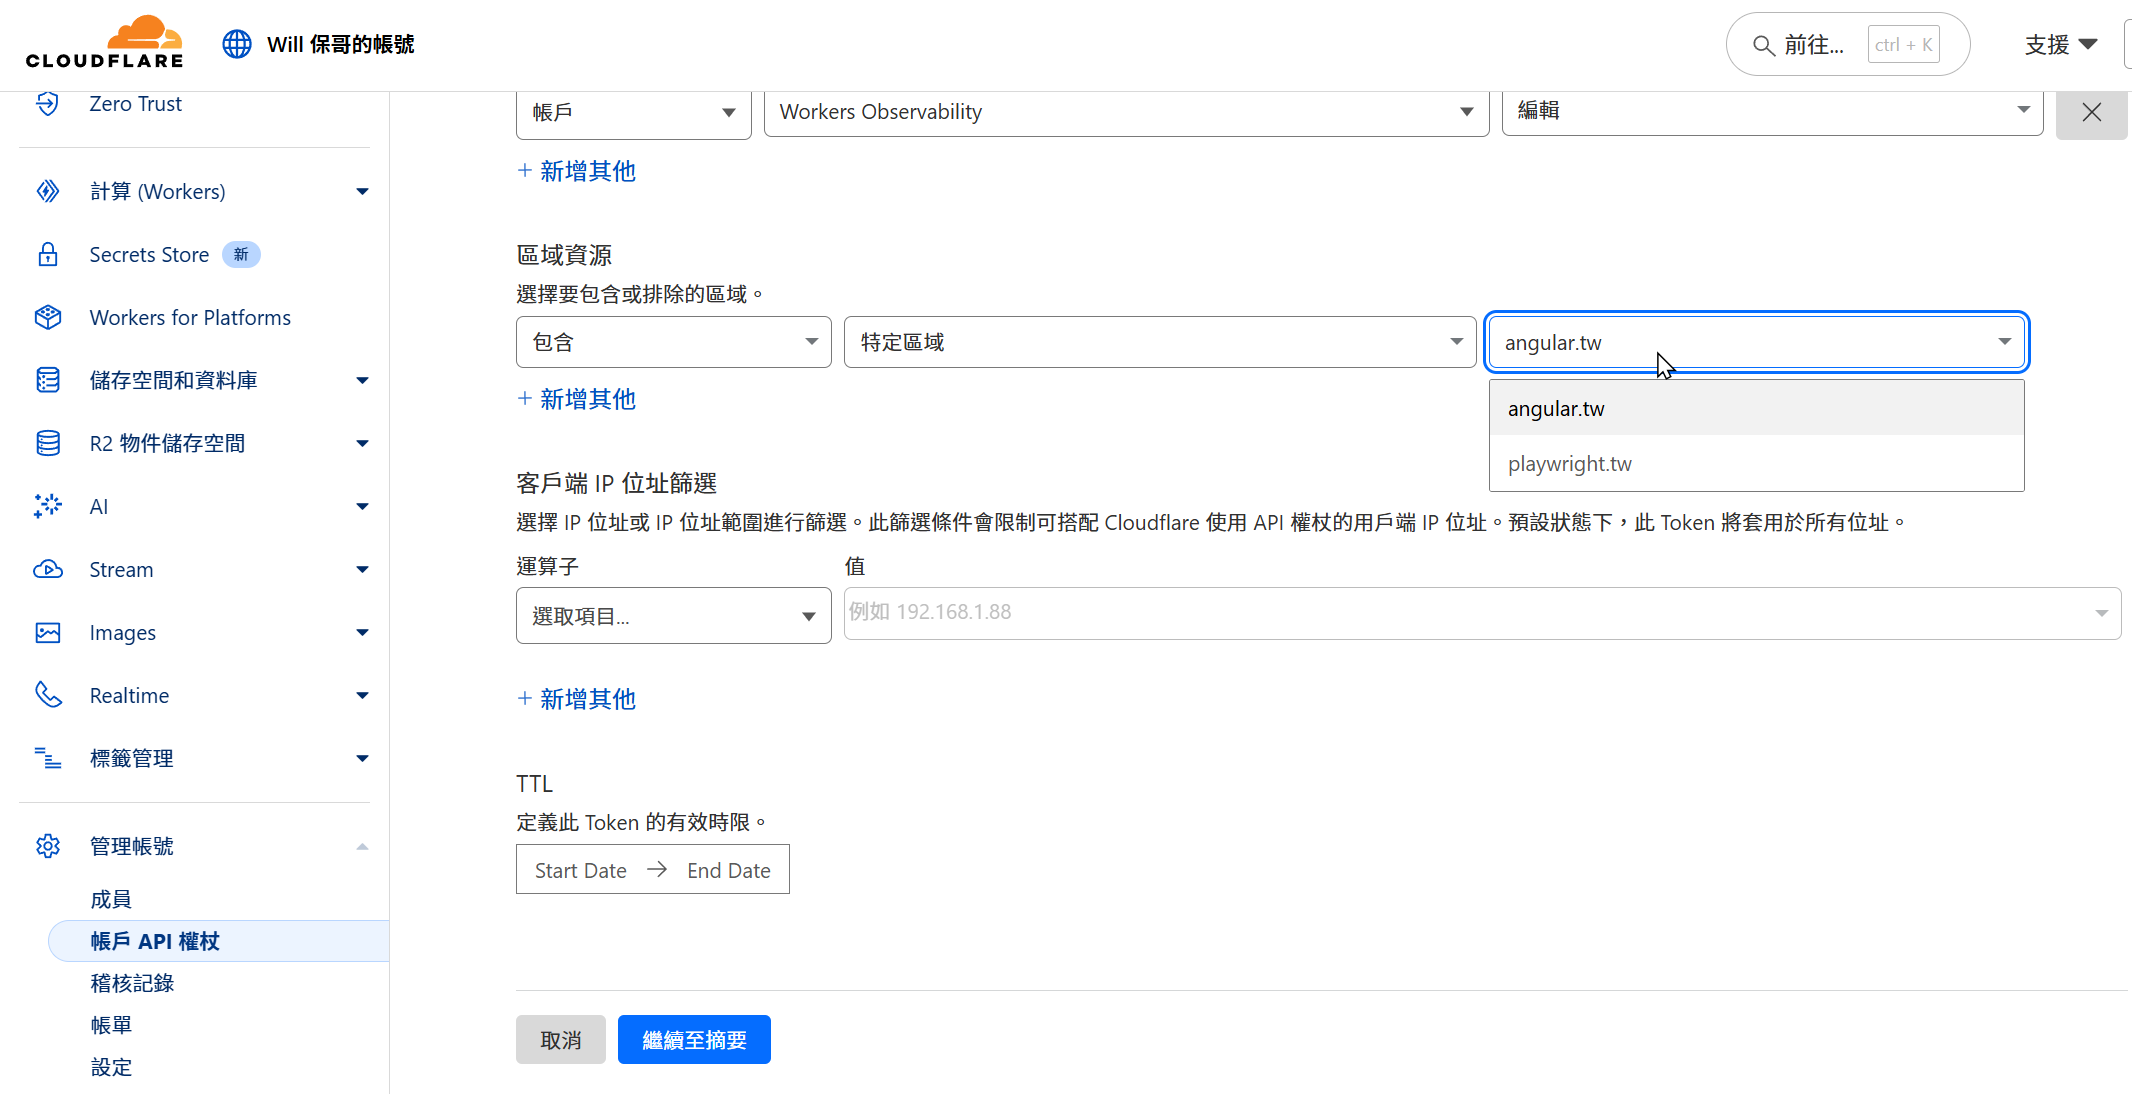2132x1094 pixels.
Task: Click the globe icon beside account name
Action: pyautogui.click(x=237, y=44)
